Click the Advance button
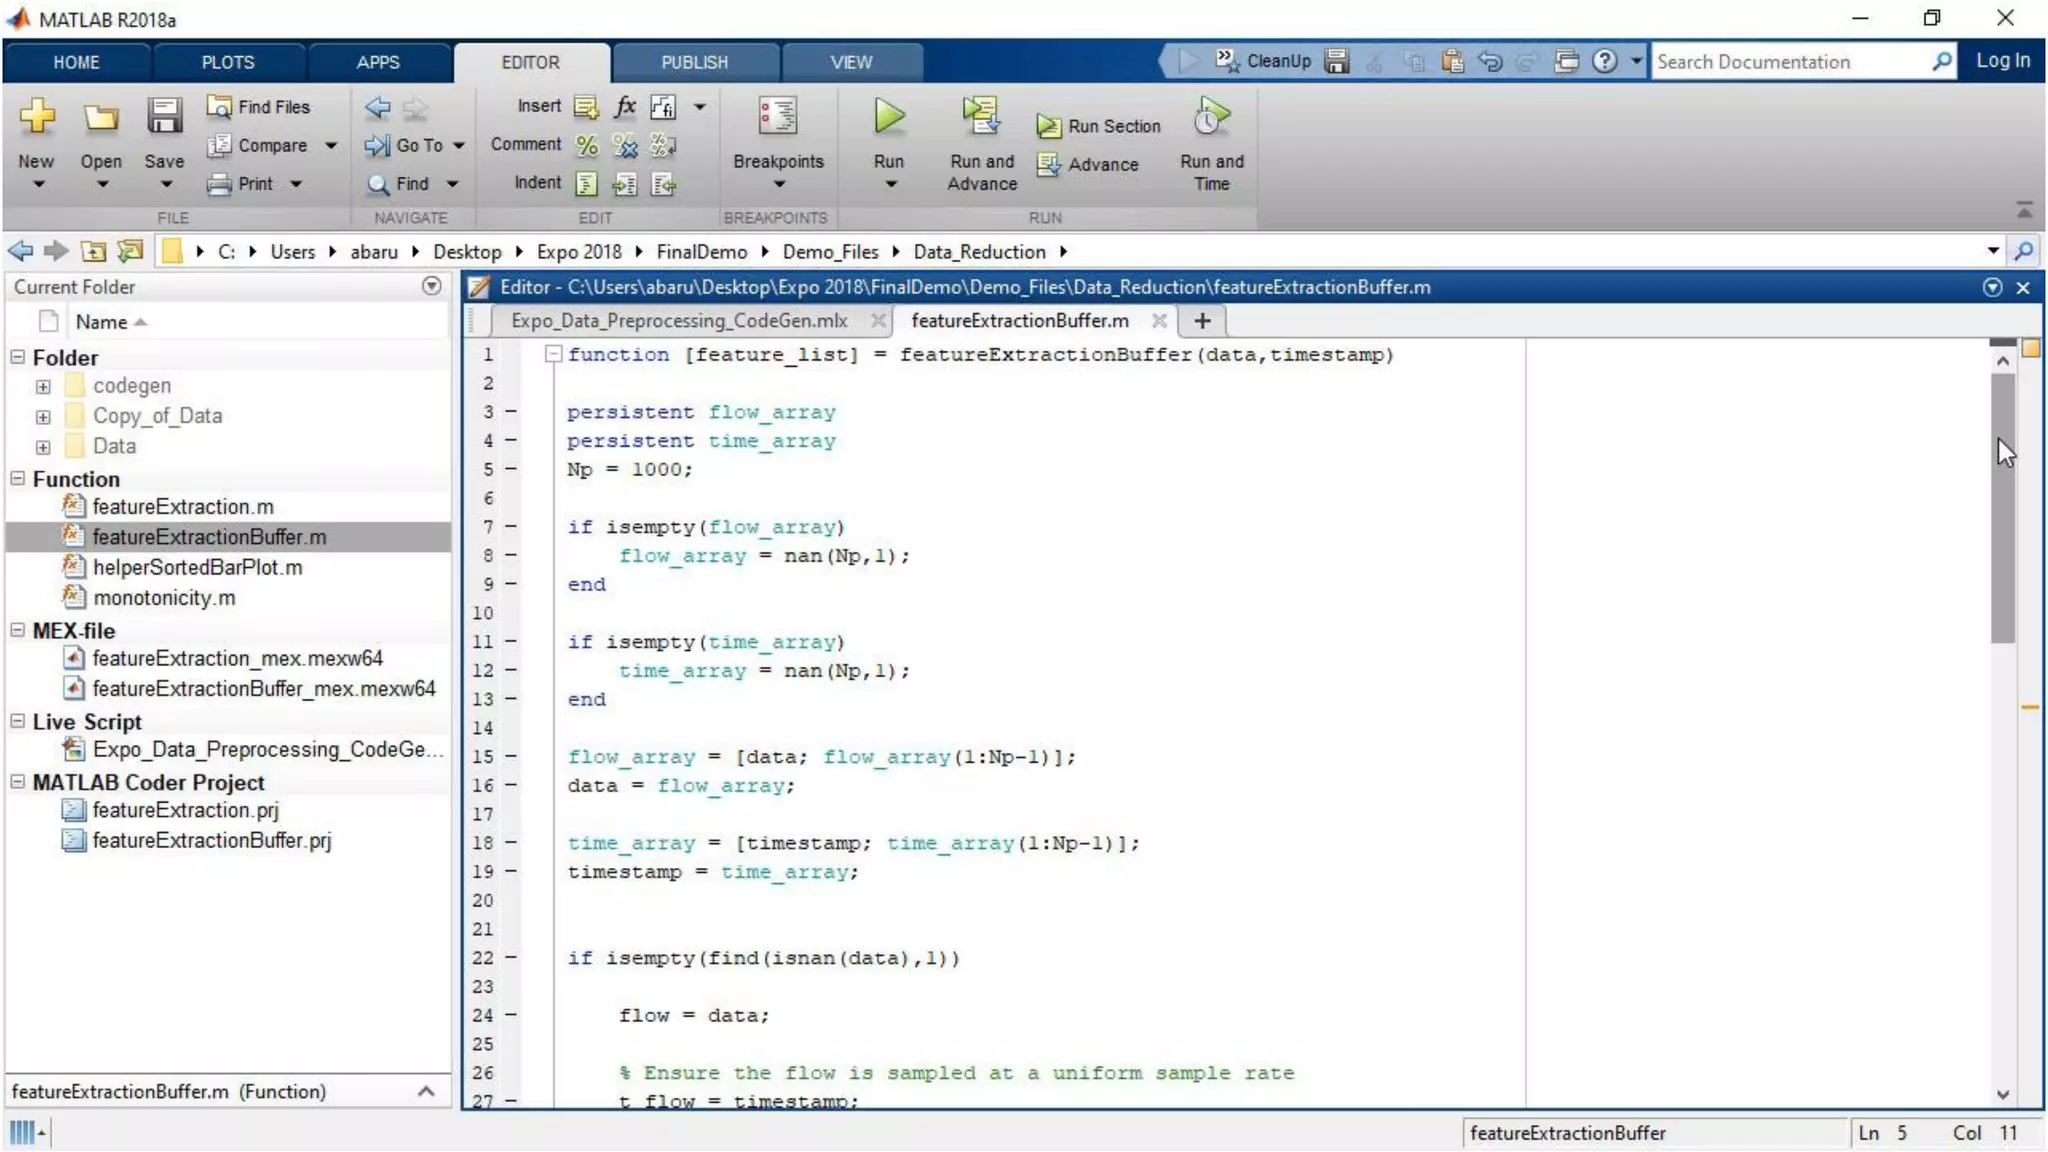Viewport: 2048px width, 1152px height. coord(1088,164)
